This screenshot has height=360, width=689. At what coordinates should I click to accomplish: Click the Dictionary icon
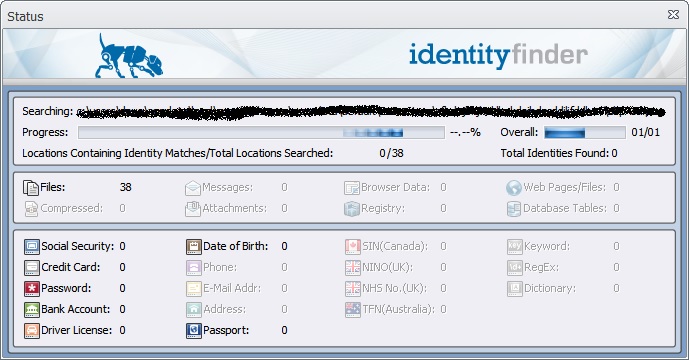click(x=515, y=288)
